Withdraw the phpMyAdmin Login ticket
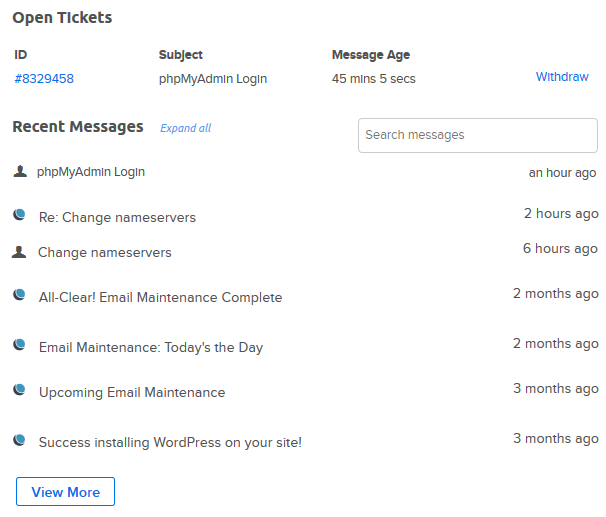The height and width of the screenshot is (517, 606). pyautogui.click(x=562, y=77)
